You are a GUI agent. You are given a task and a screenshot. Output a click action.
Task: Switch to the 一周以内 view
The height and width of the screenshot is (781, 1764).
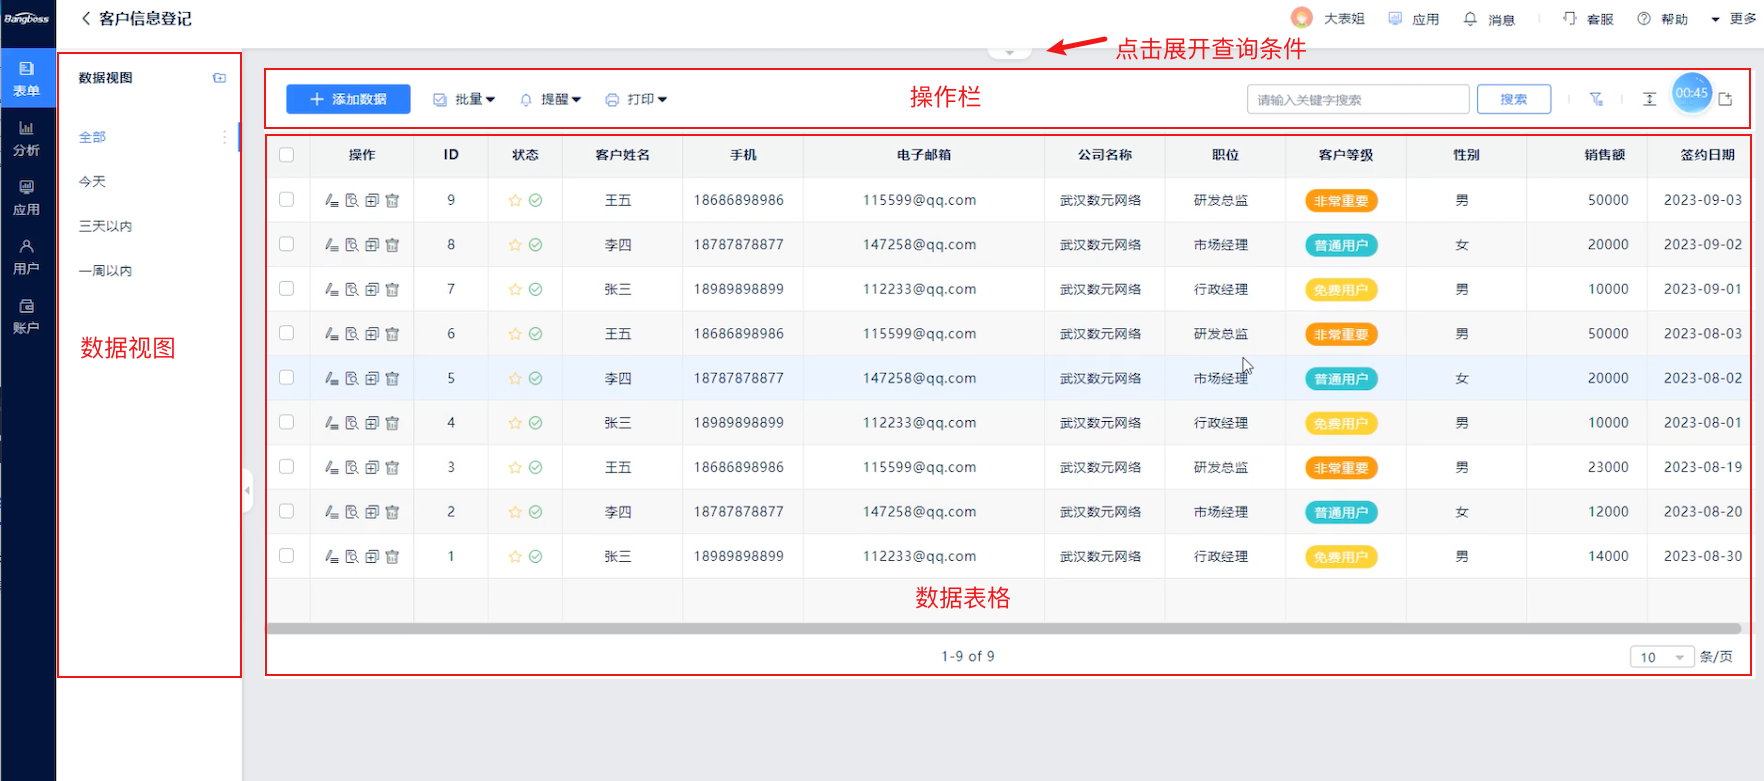pyautogui.click(x=106, y=271)
